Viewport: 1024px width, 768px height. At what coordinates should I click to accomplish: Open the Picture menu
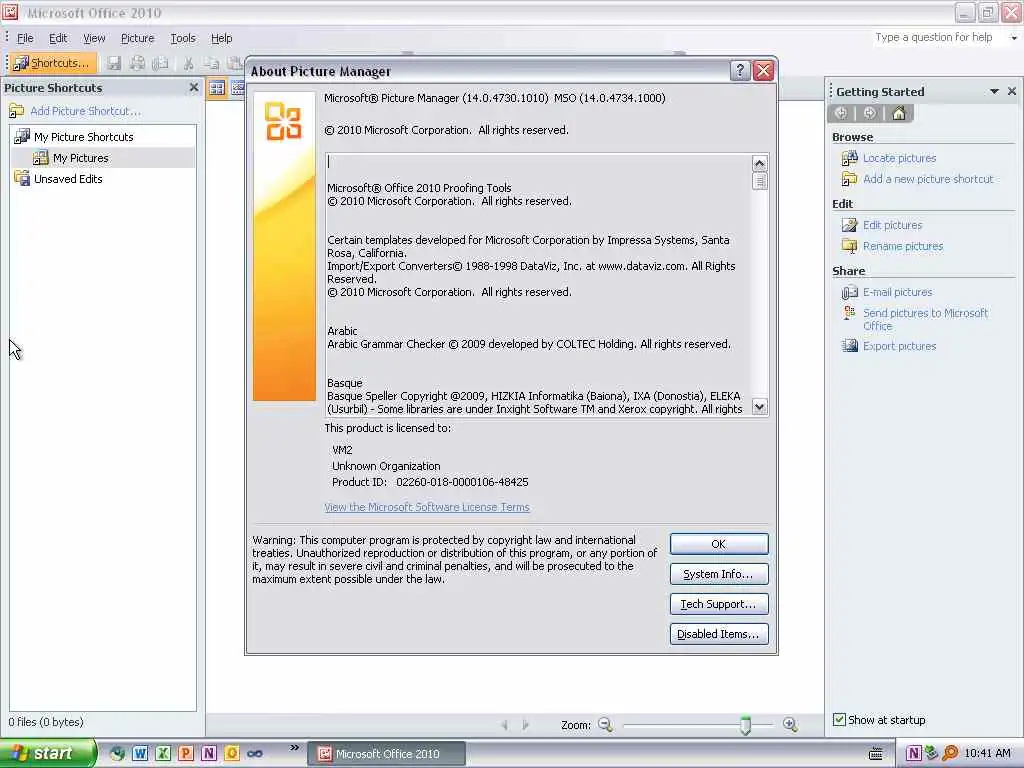[137, 38]
